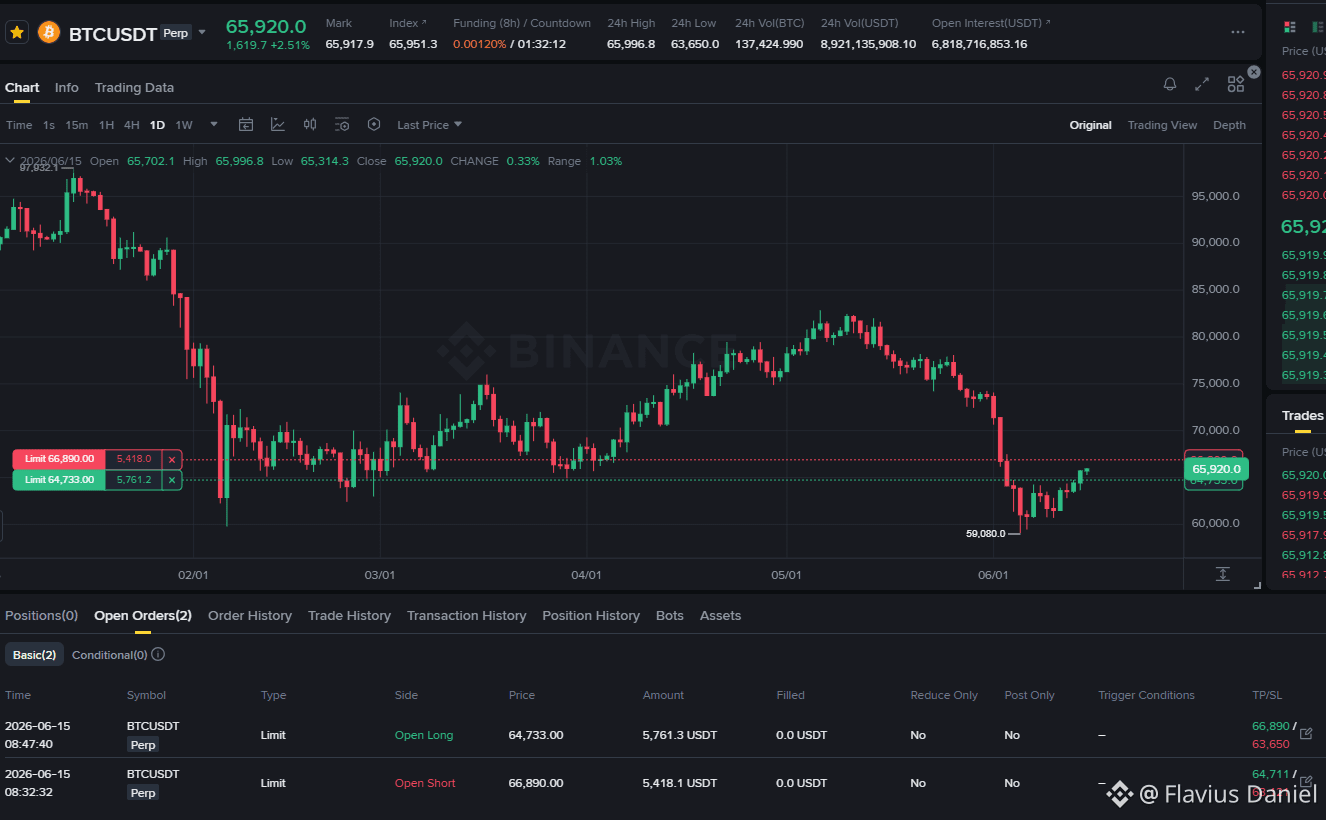Select the 4H chart interval
Image resolution: width=1326 pixels, height=820 pixels.
pos(132,125)
